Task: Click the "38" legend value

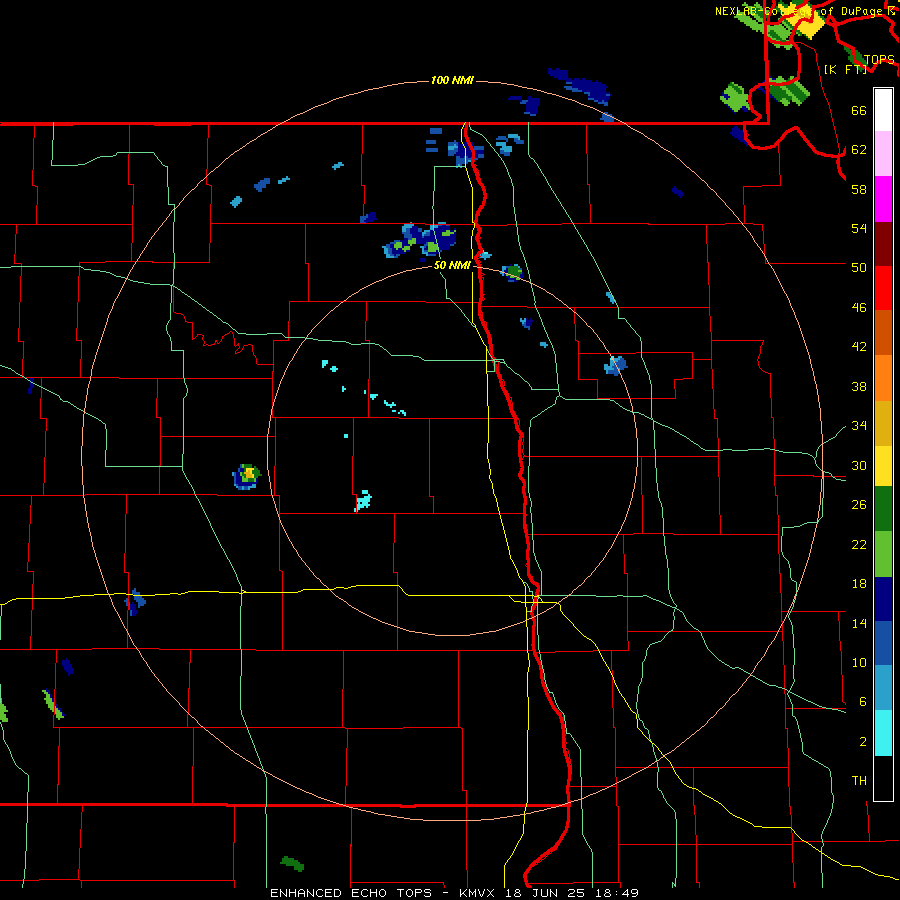Action: pos(859,386)
